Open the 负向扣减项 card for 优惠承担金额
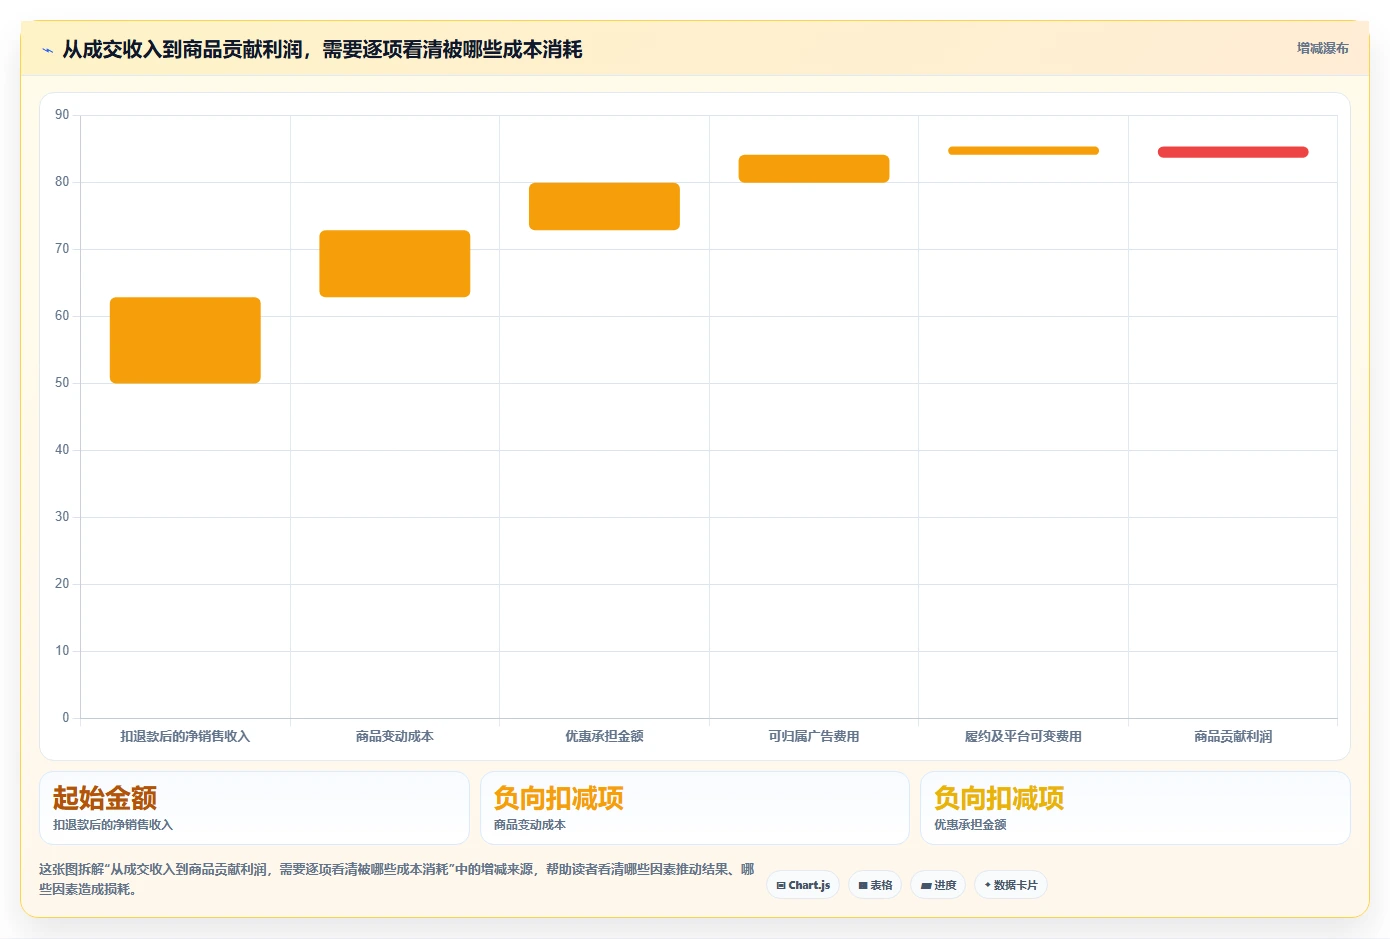1390x939 pixels. click(x=1135, y=808)
